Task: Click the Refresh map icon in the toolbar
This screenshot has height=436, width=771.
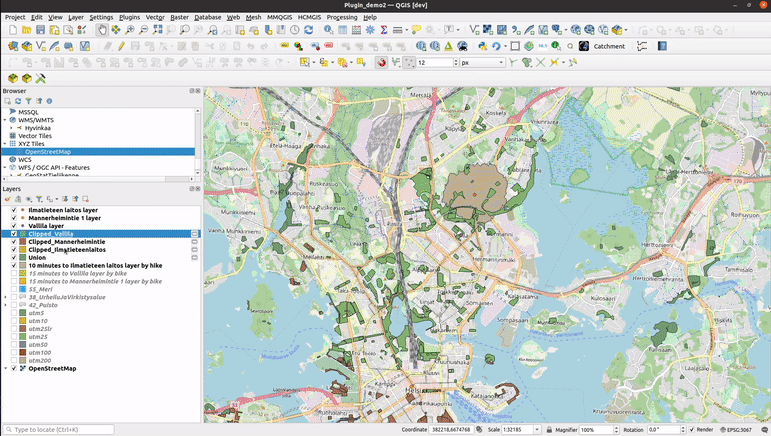Action: coord(308,30)
